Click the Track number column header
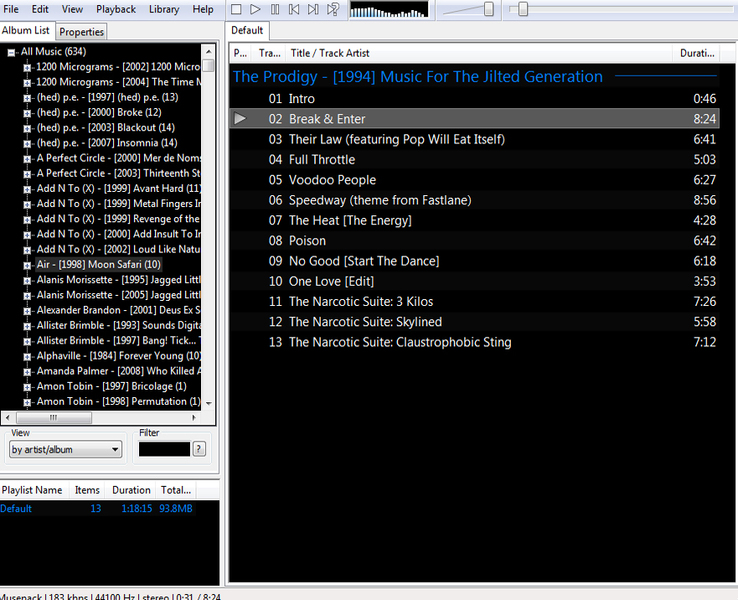This screenshot has height=600, width=738. coord(269,53)
